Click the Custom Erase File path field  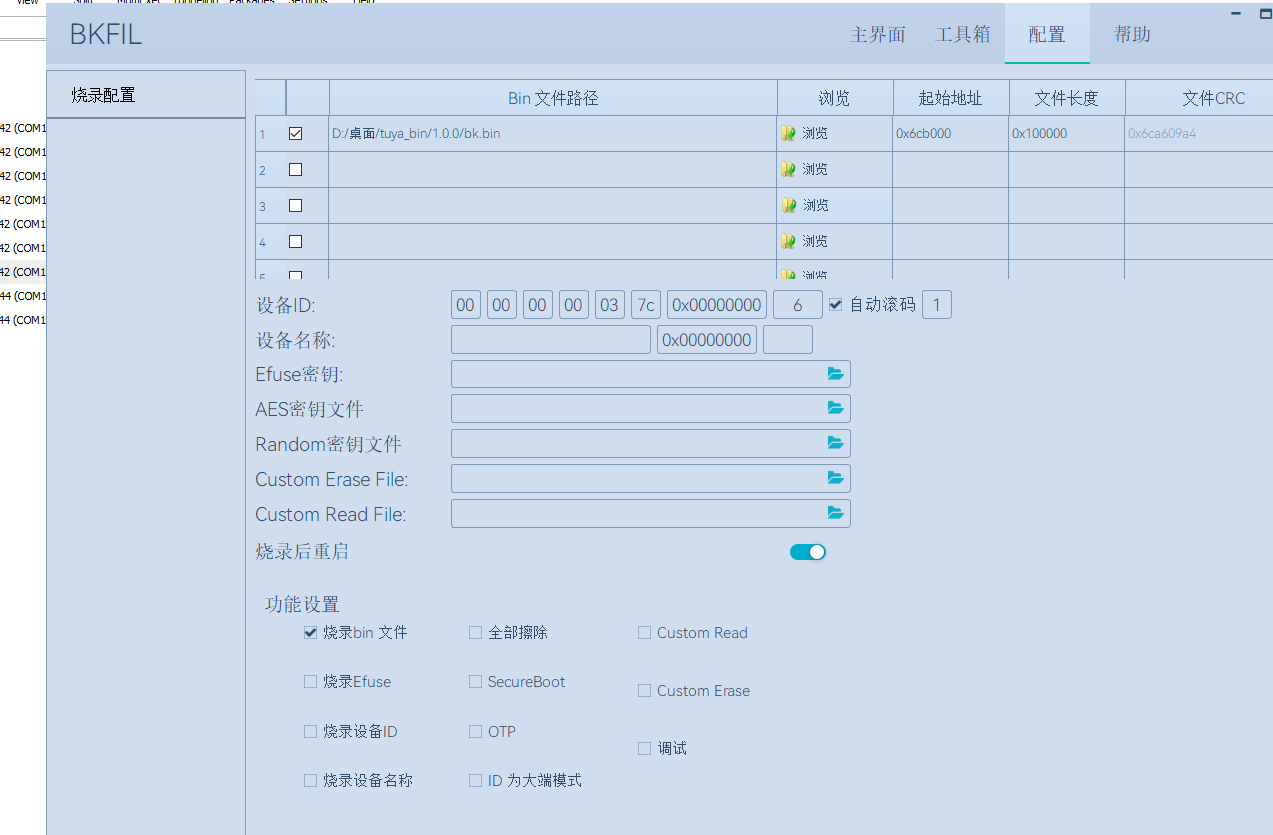(x=651, y=478)
